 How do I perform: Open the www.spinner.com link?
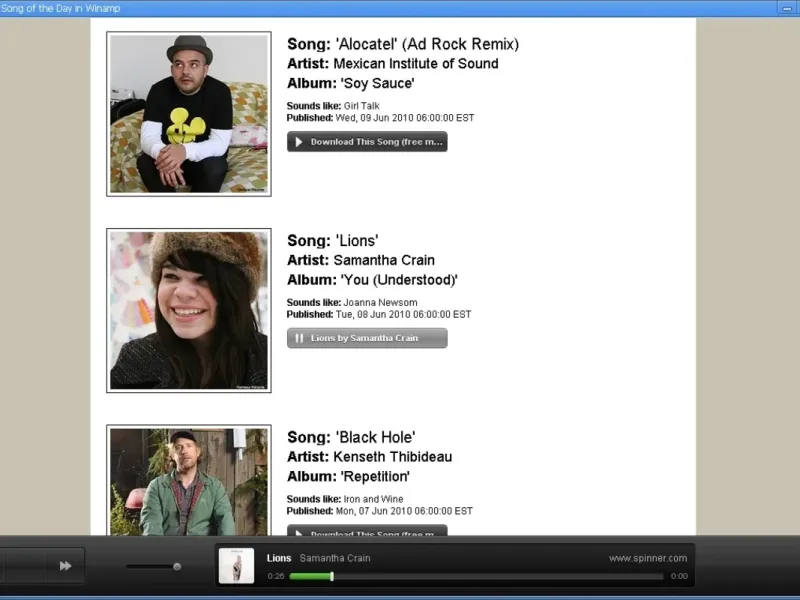tap(648, 558)
